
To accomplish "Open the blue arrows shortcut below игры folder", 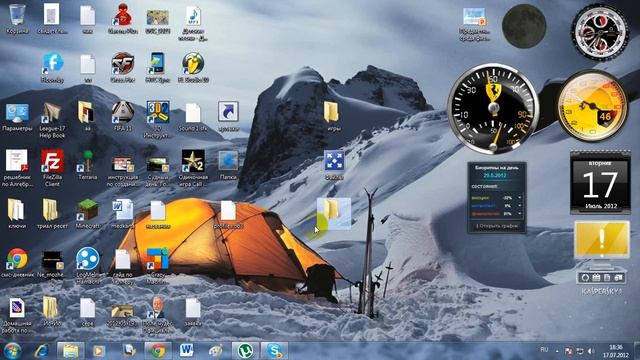I will pos(334,165).
